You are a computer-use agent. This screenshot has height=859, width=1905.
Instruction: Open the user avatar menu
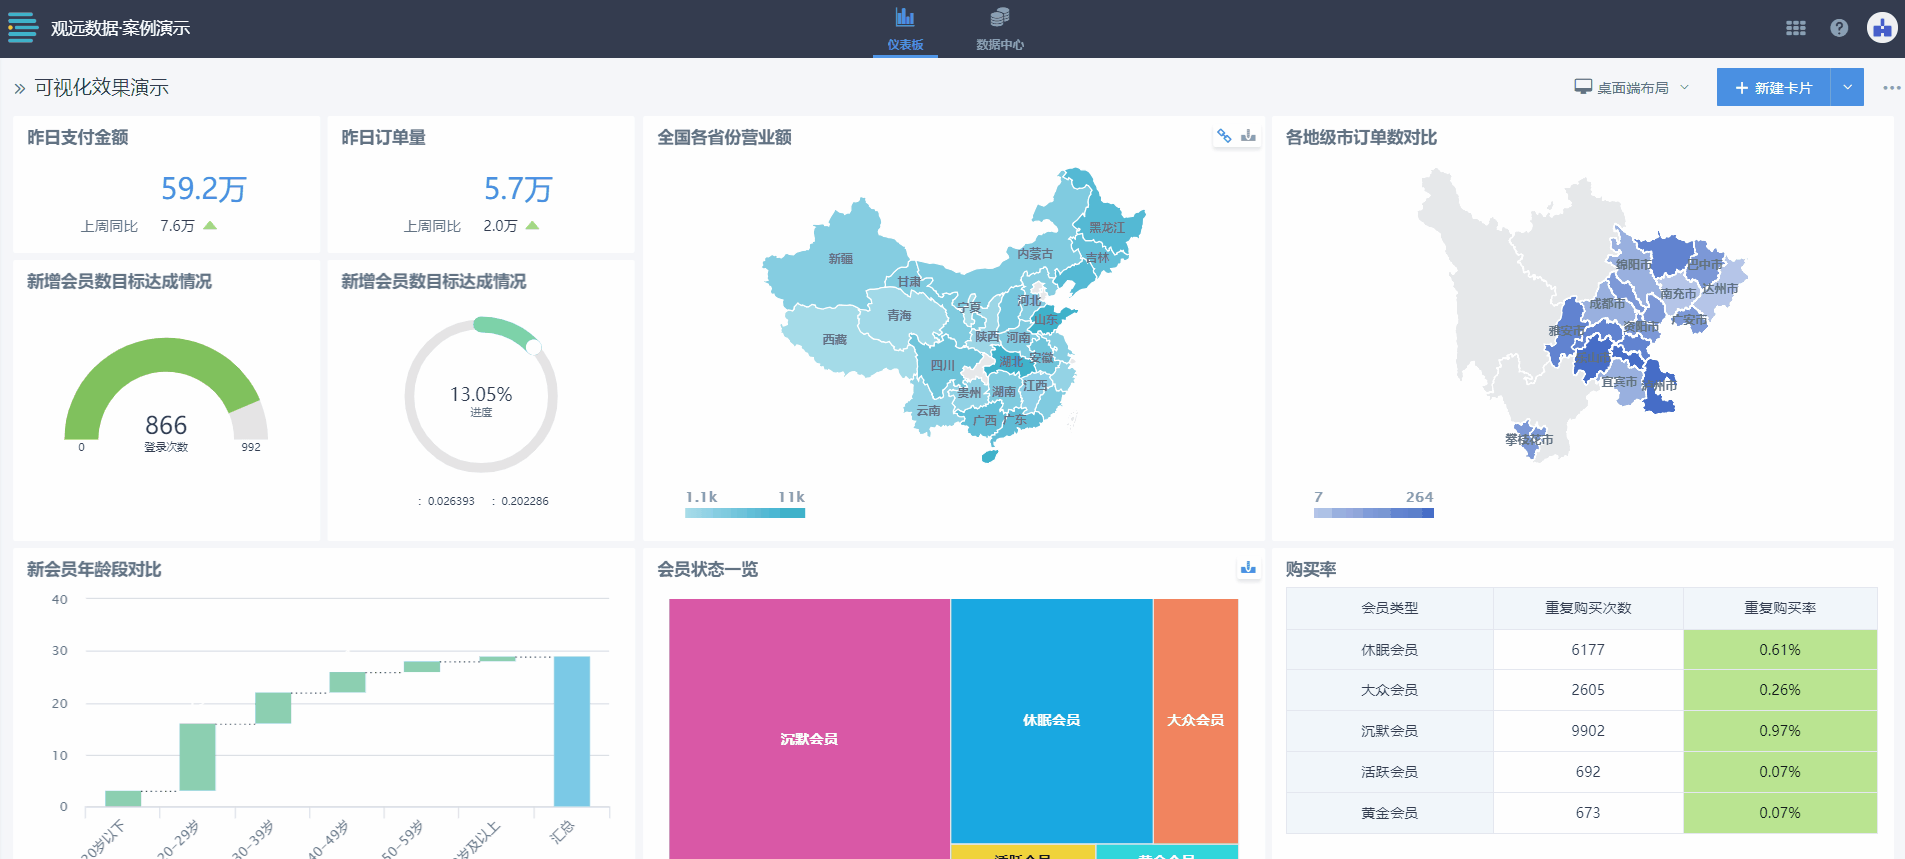point(1882,28)
